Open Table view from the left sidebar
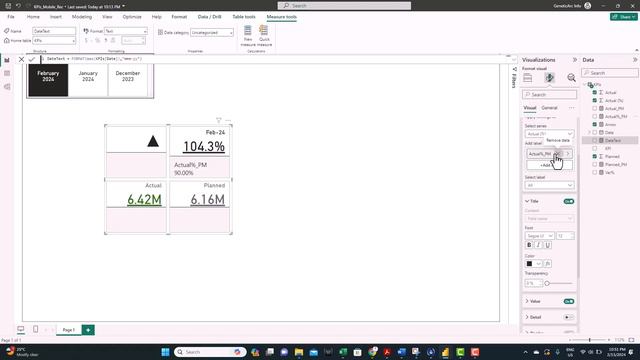 click(7, 73)
